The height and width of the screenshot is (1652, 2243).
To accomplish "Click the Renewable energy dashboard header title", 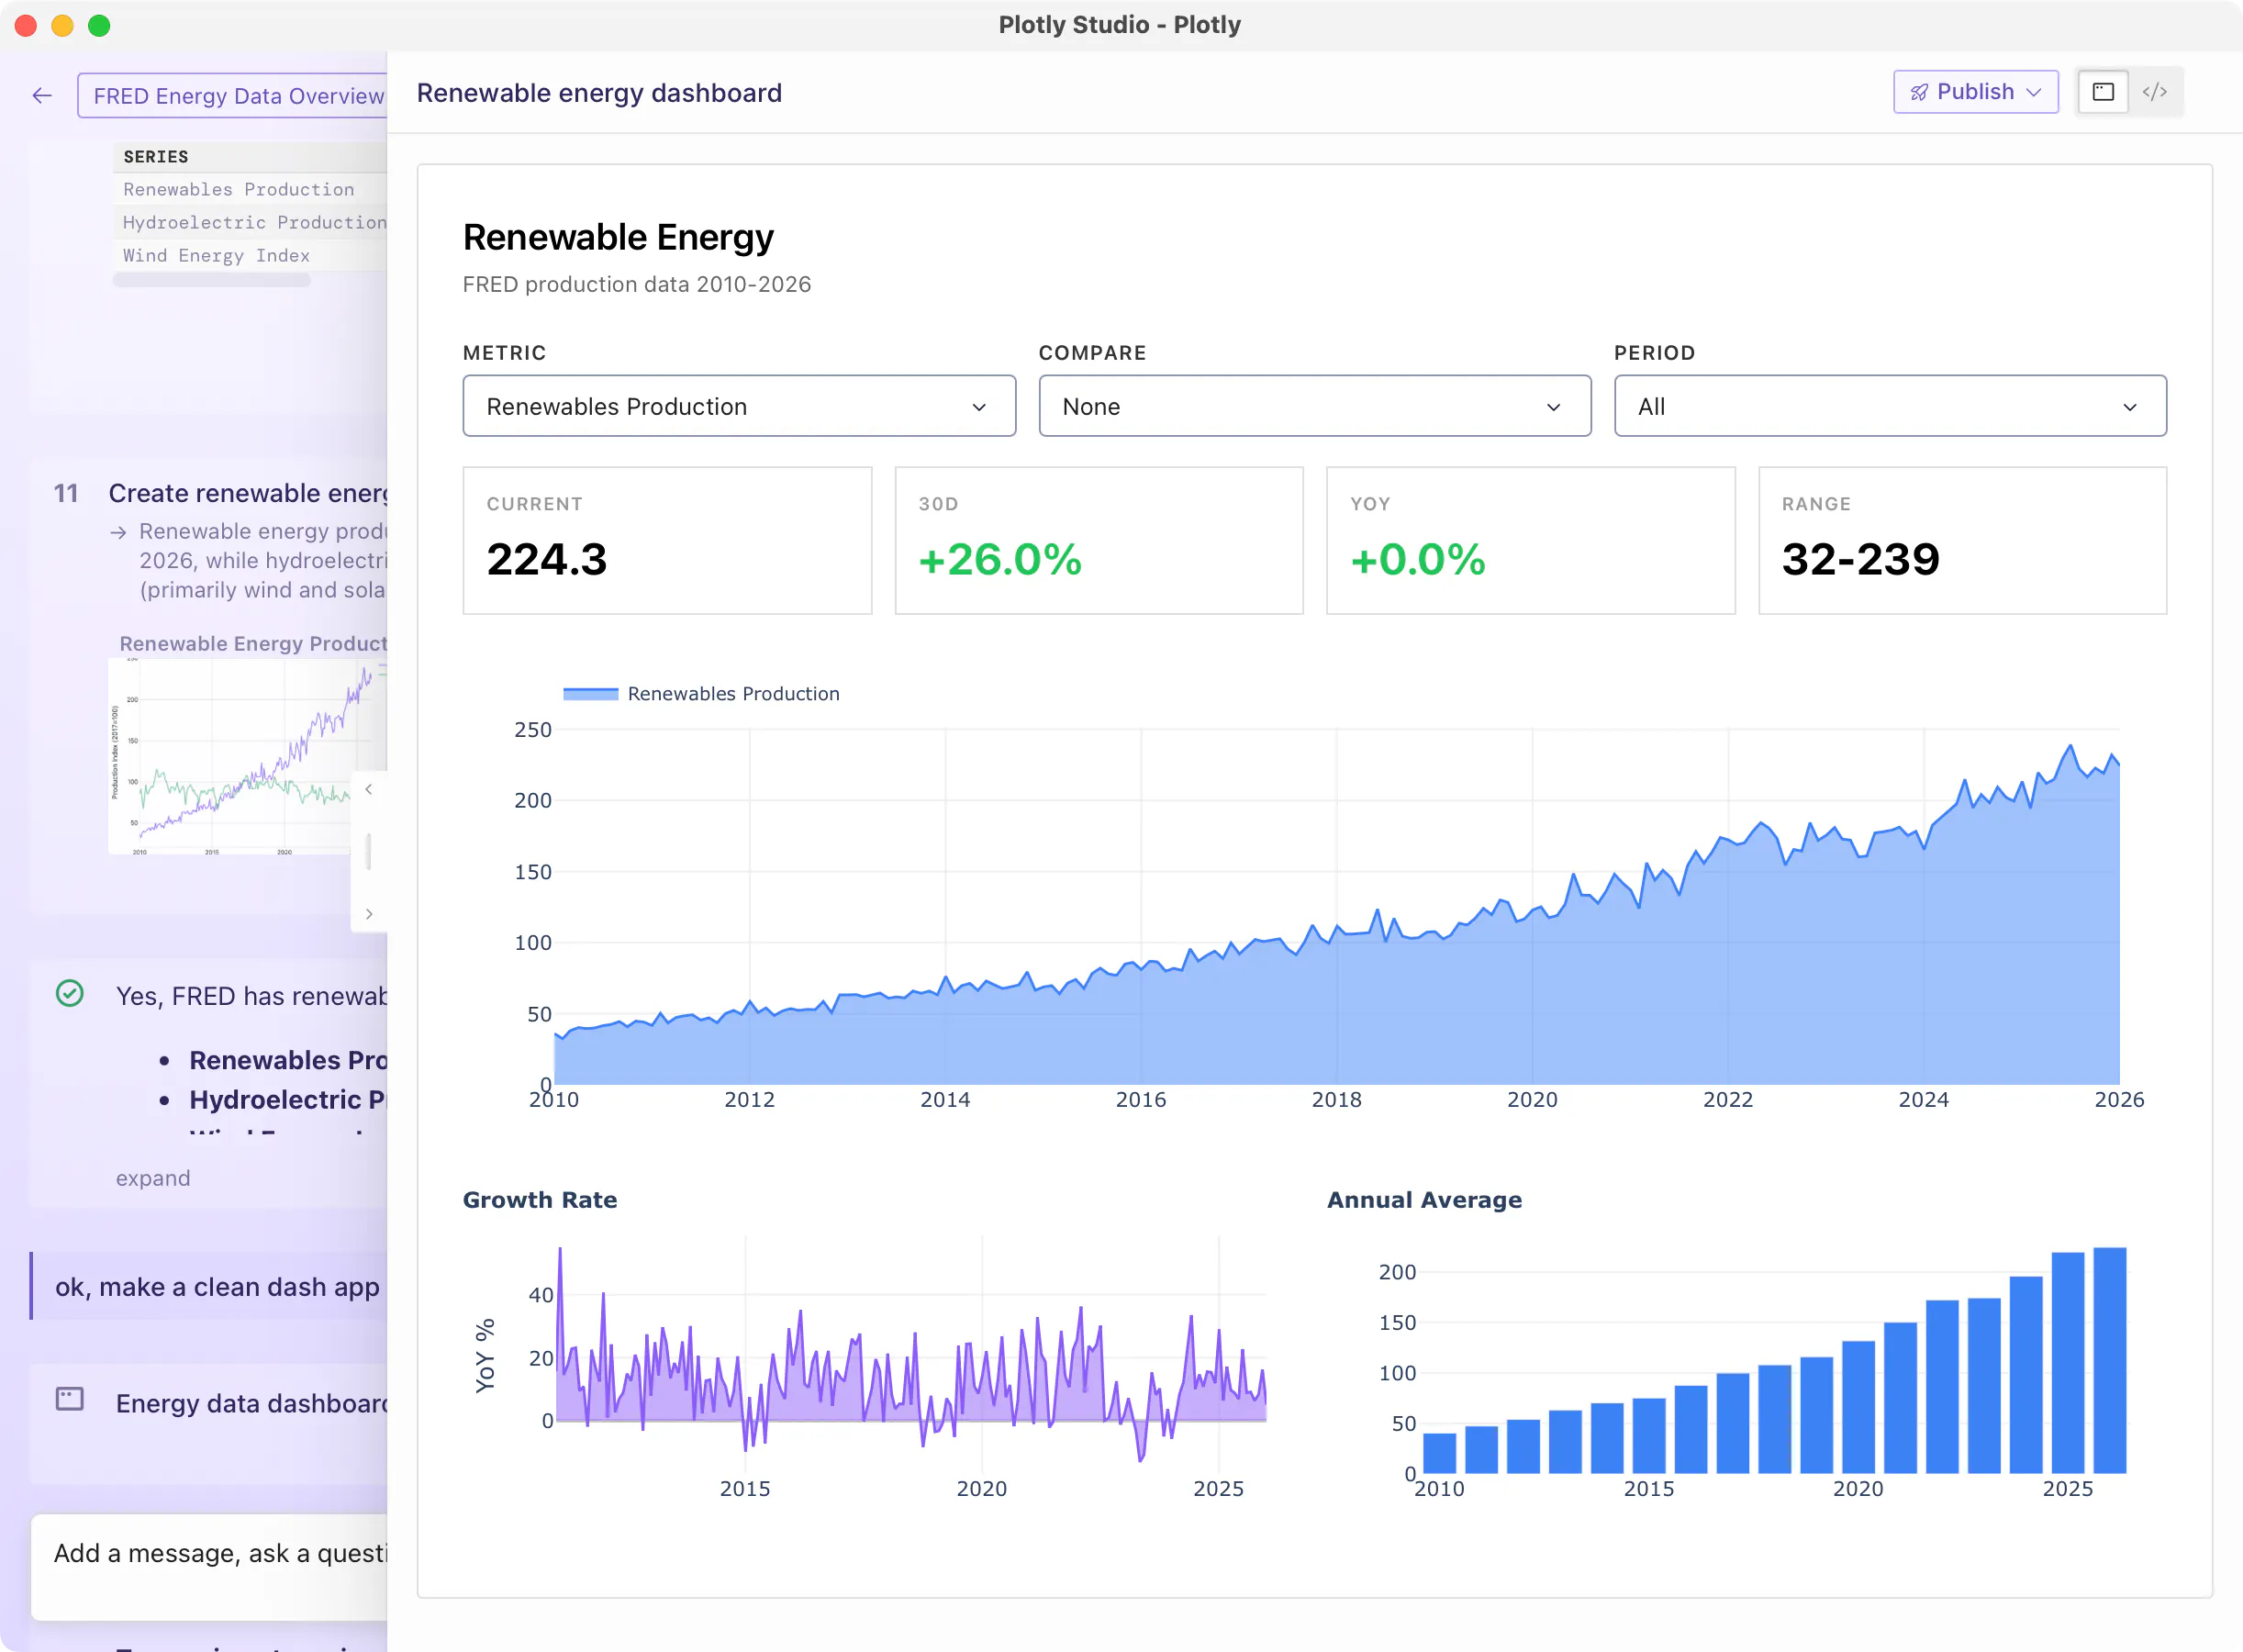I will coord(599,93).
